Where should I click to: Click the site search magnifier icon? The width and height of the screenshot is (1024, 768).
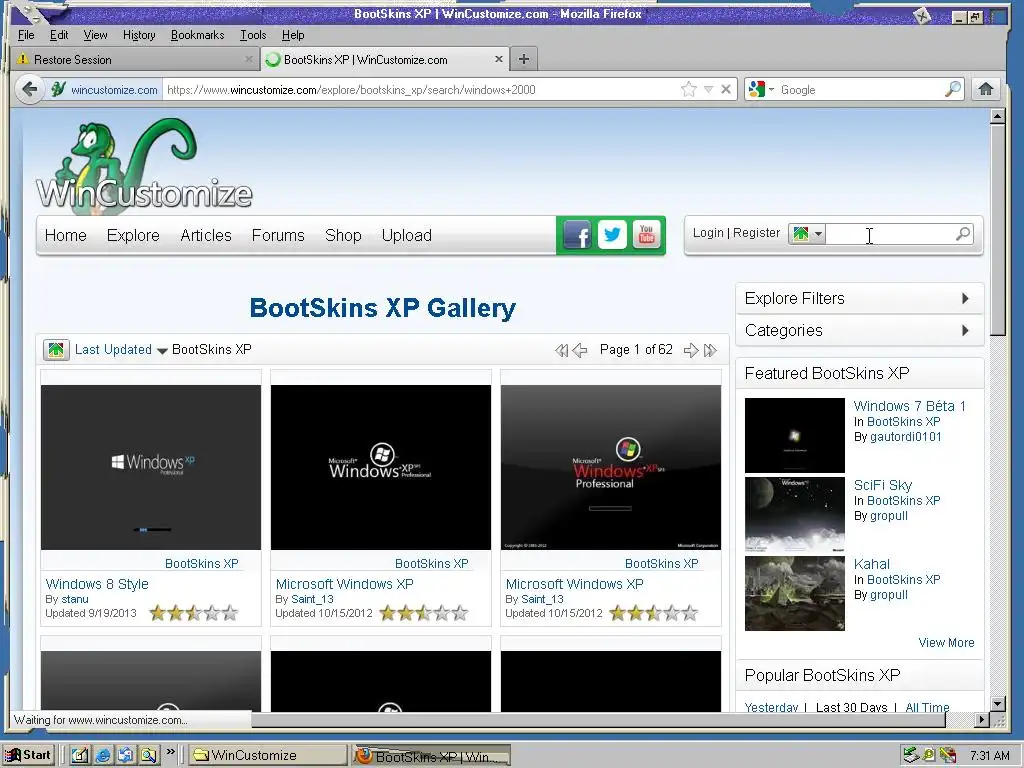[x=963, y=233]
